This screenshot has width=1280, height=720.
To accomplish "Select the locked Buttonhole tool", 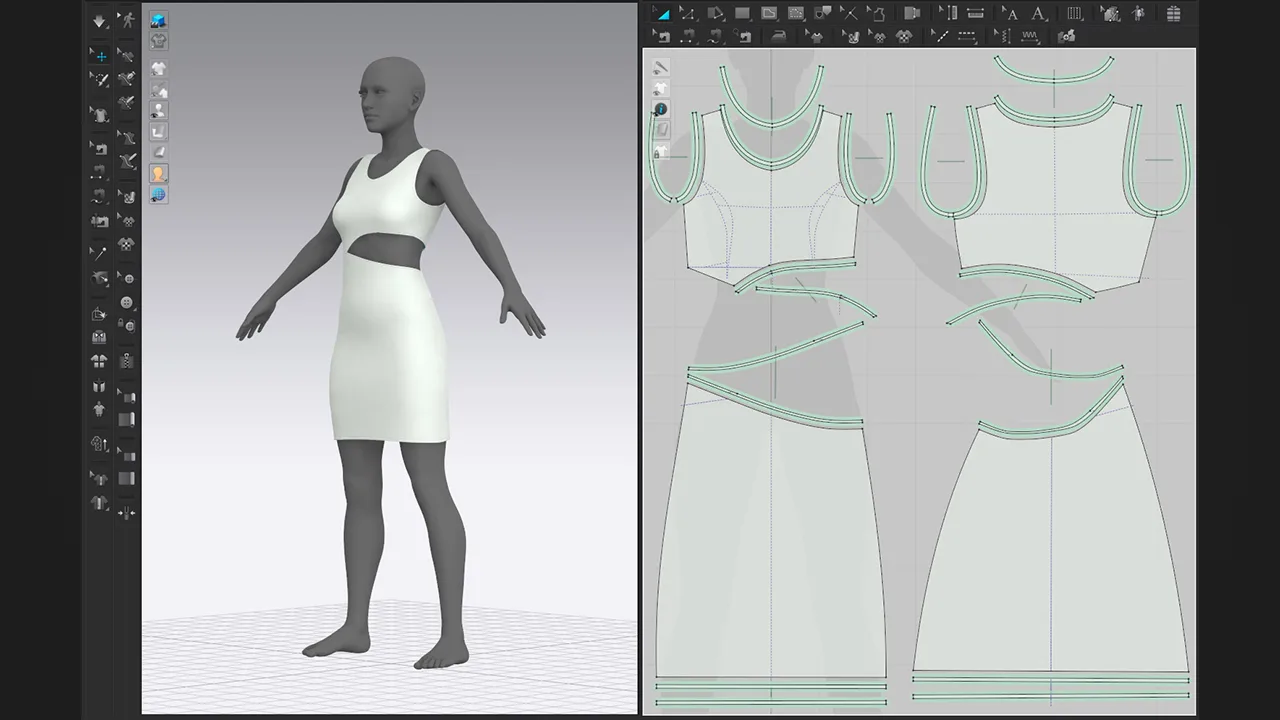I will tap(128, 324).
